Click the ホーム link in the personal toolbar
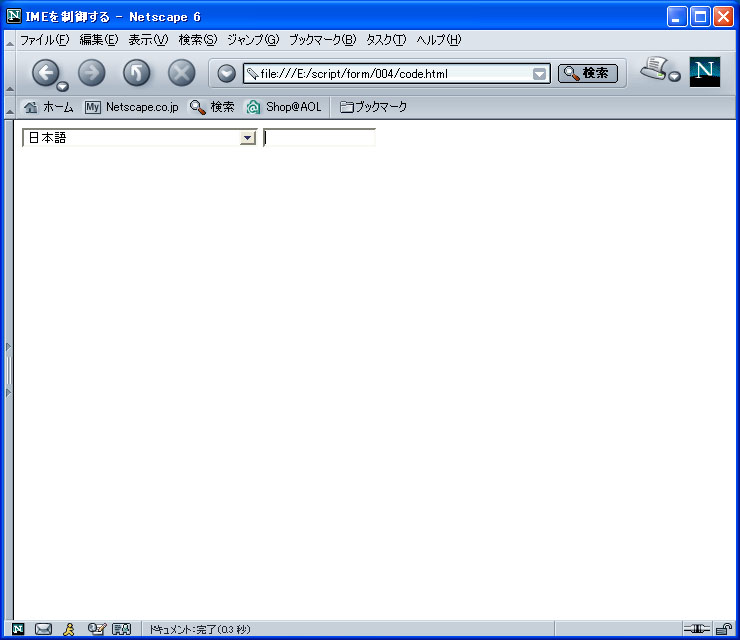The image size is (740, 640). [x=49, y=107]
